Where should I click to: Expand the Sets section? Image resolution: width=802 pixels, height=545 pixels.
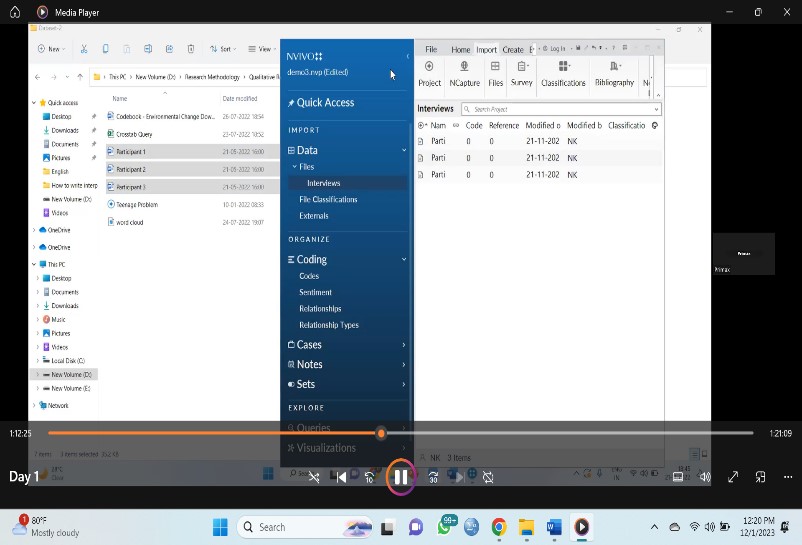click(x=404, y=384)
